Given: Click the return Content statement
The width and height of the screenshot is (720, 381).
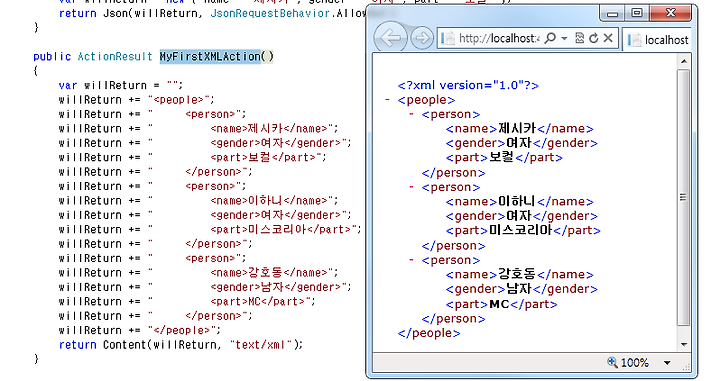Looking at the screenshot, I should [181, 344].
